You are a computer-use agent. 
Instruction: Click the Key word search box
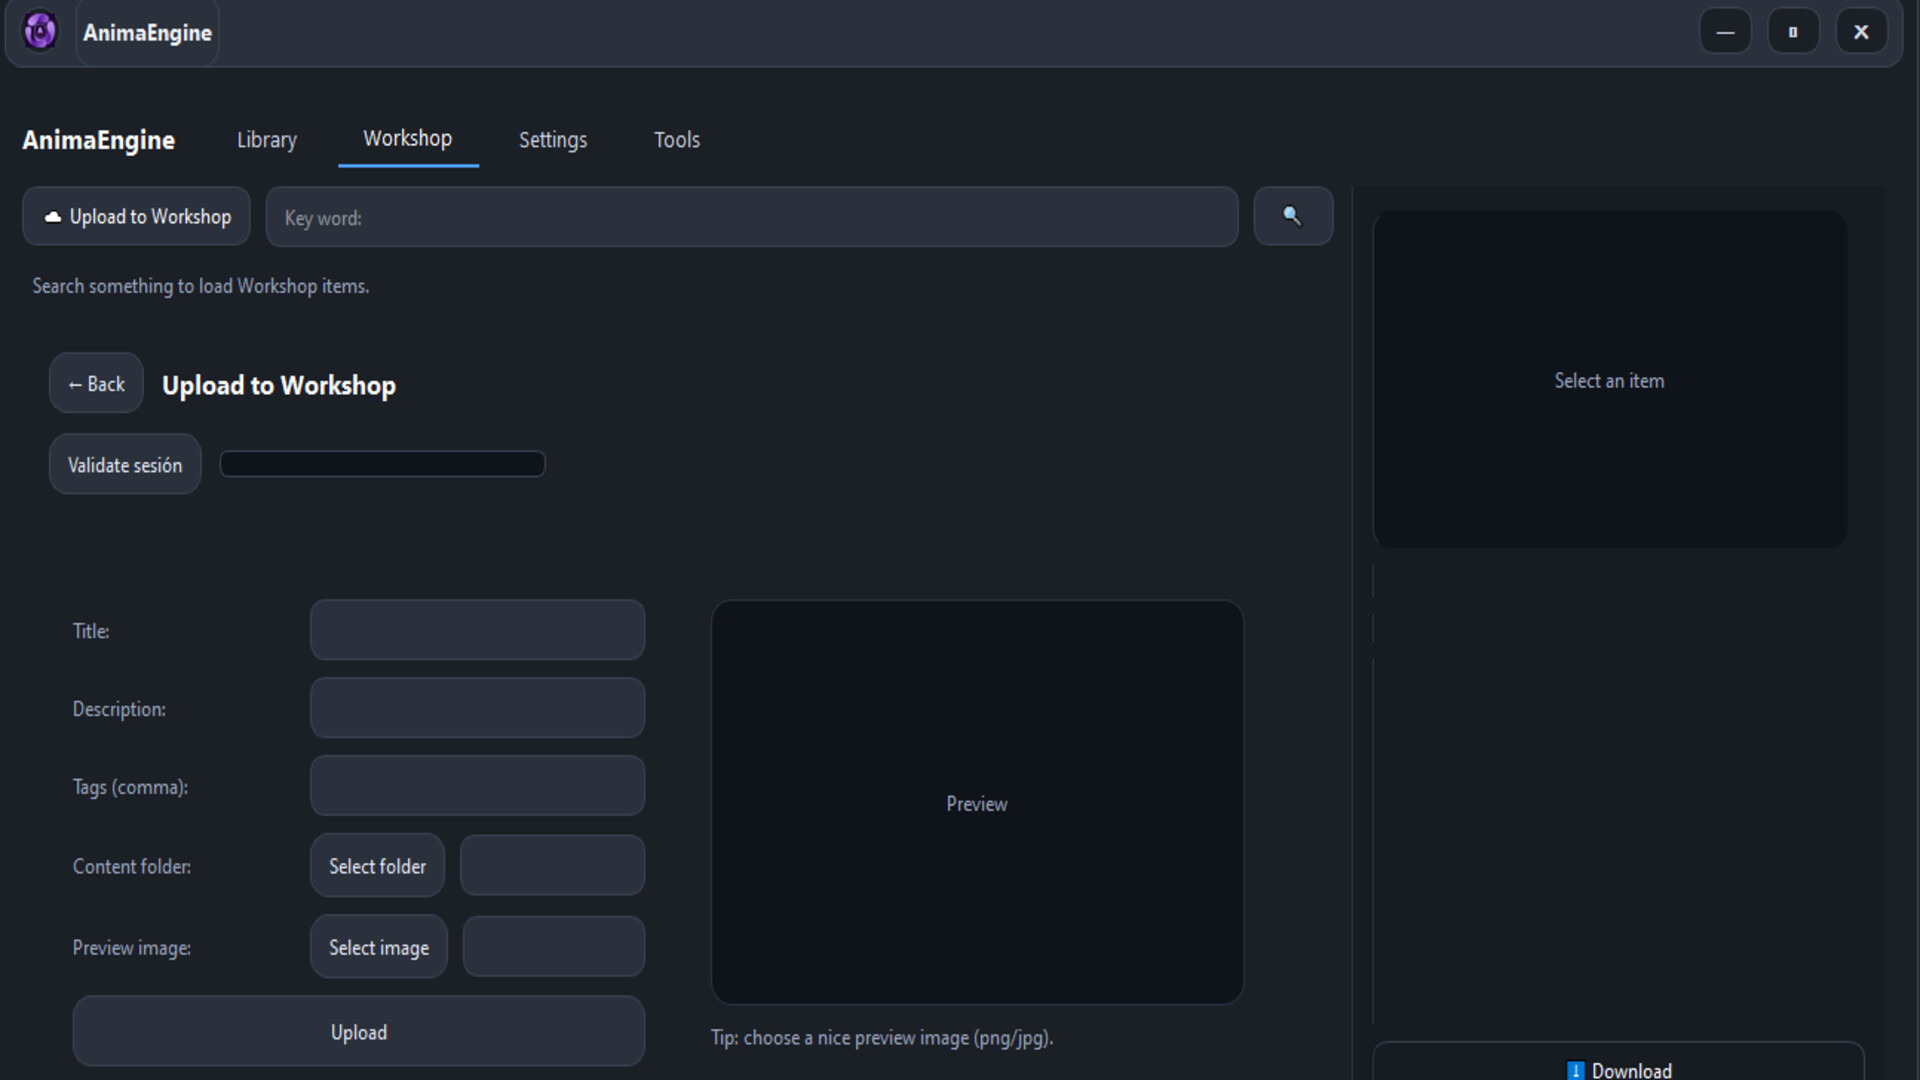[751, 217]
